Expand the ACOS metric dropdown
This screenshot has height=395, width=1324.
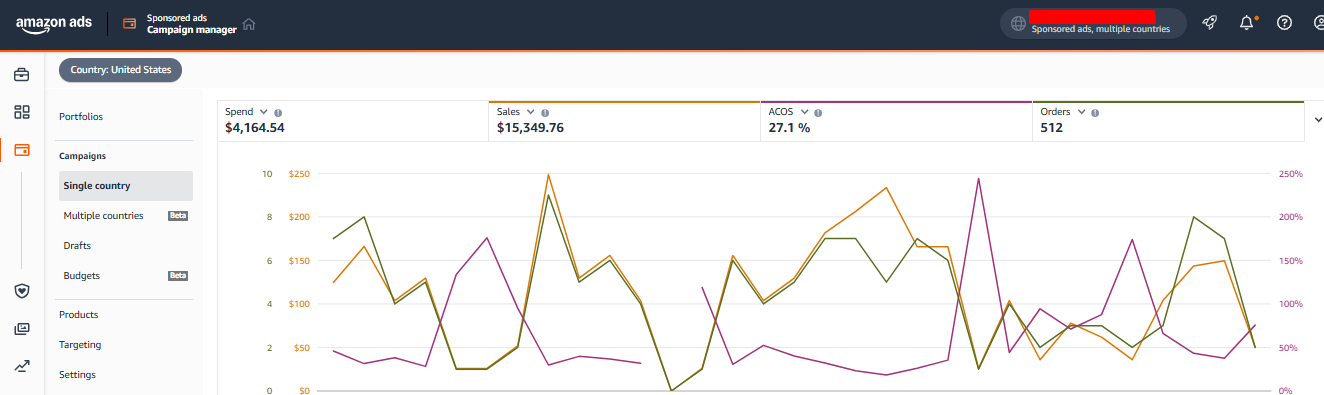coord(802,112)
